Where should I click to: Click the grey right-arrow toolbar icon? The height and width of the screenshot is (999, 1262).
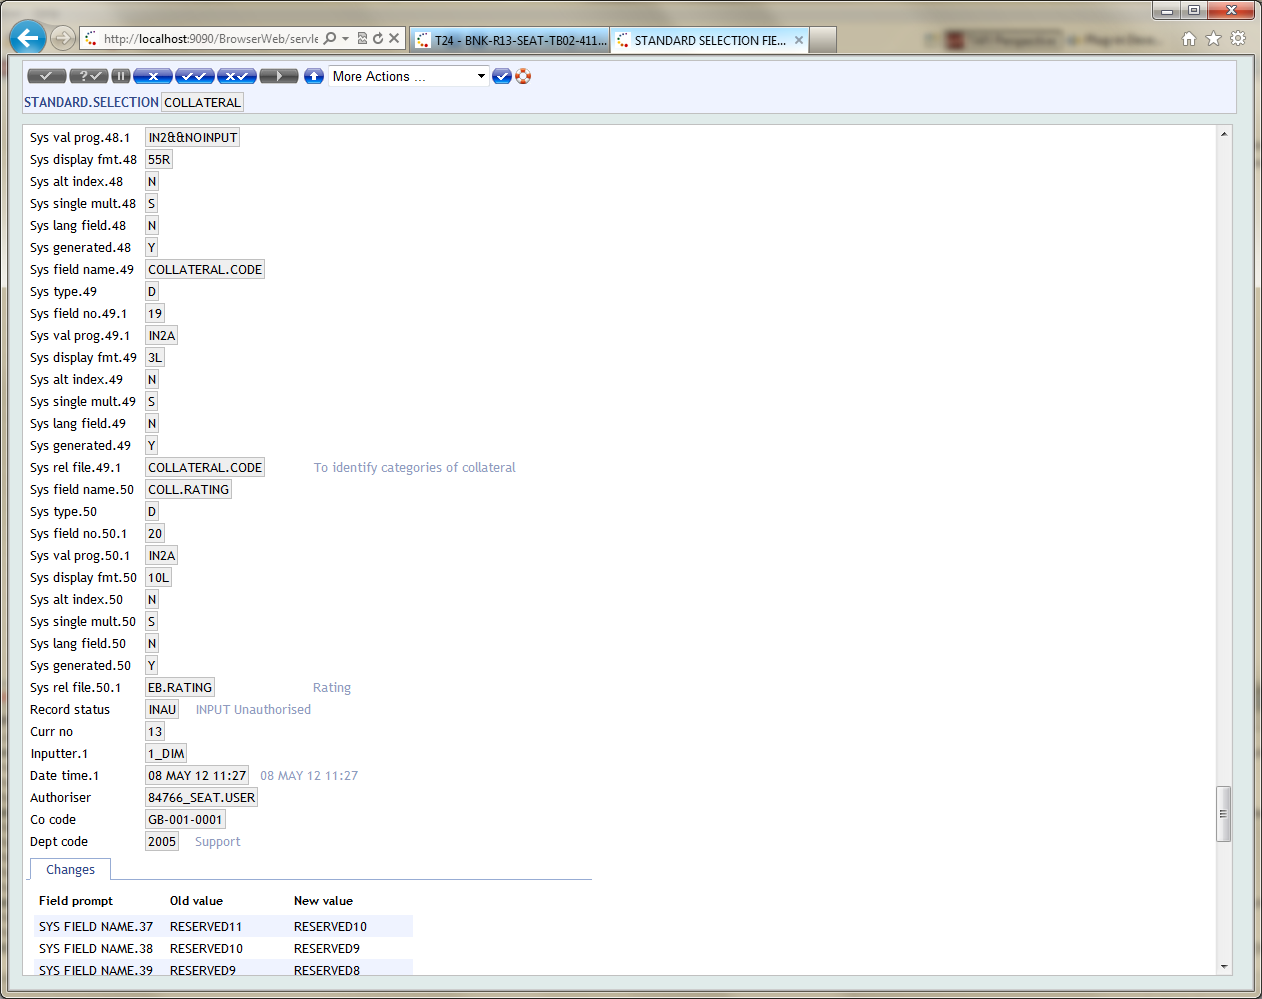[279, 76]
